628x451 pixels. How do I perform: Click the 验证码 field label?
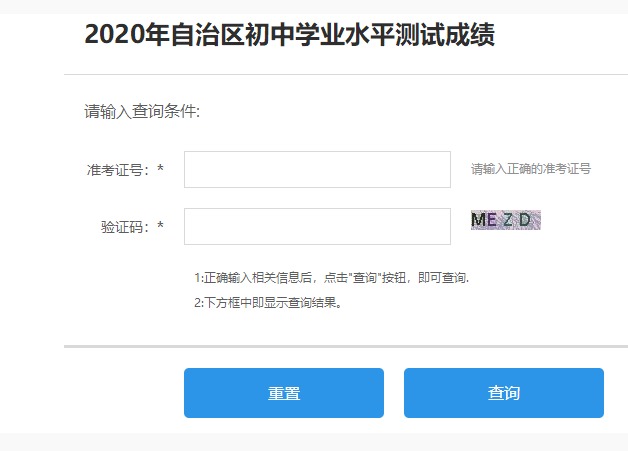click(124, 227)
